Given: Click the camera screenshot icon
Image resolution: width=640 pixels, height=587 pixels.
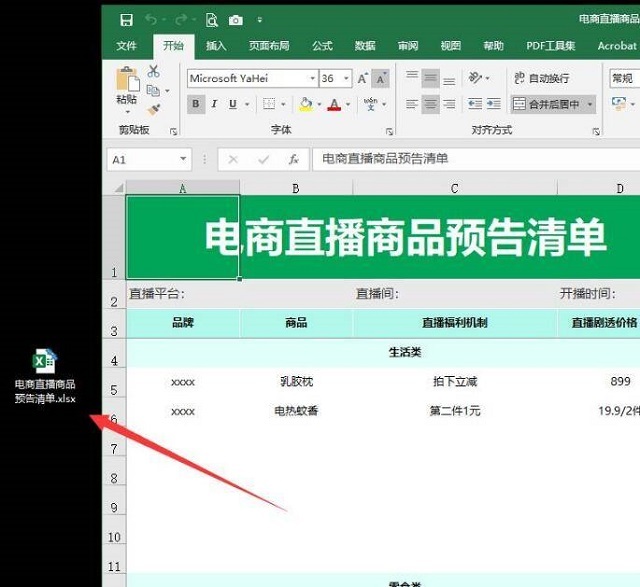Looking at the screenshot, I should (x=236, y=20).
